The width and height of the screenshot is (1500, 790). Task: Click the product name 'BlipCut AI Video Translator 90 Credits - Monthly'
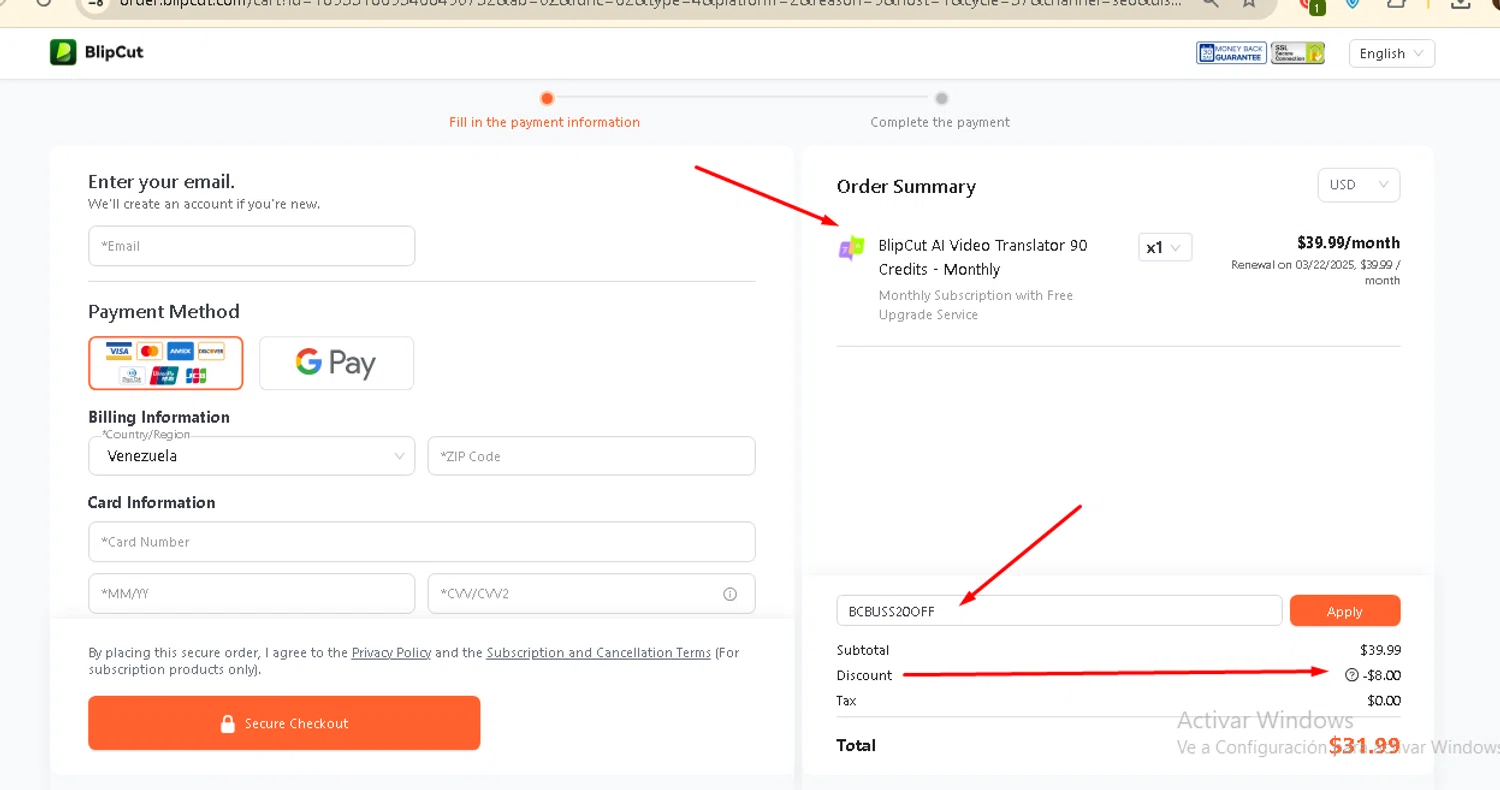point(982,257)
